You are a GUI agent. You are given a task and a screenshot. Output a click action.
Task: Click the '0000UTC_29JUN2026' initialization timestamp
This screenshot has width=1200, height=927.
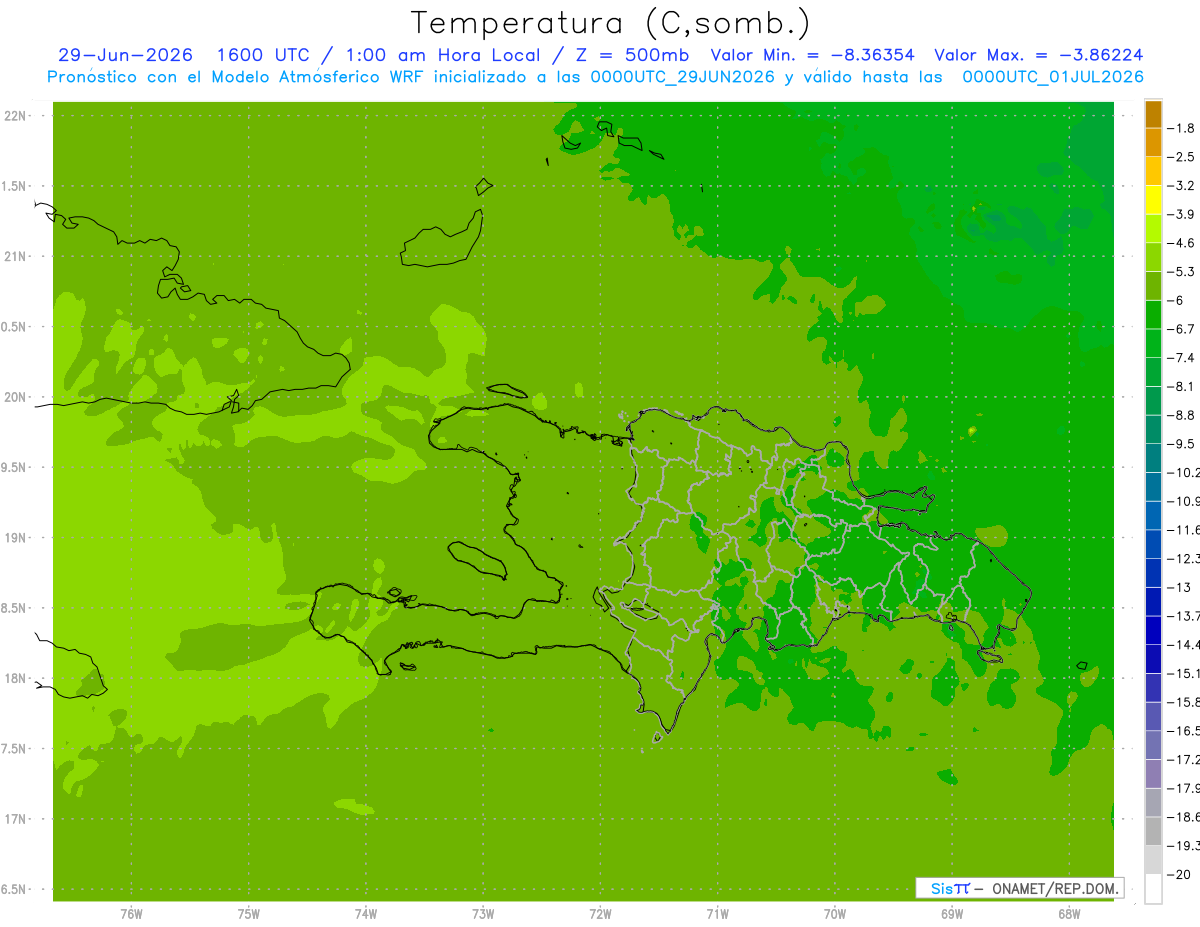(x=683, y=77)
